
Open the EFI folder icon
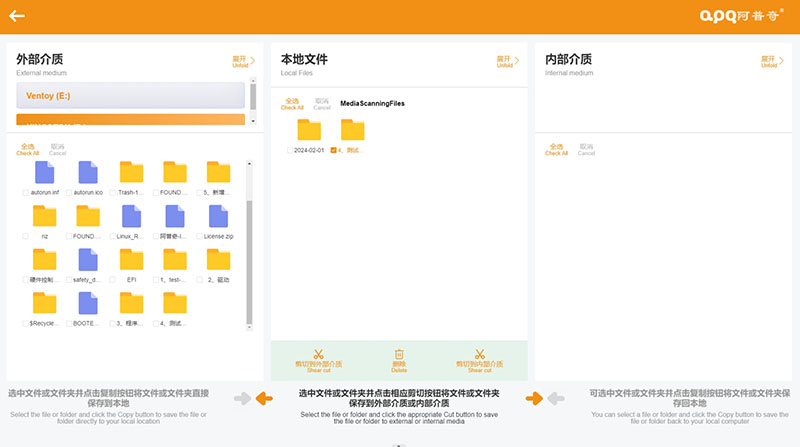pyautogui.click(x=132, y=260)
